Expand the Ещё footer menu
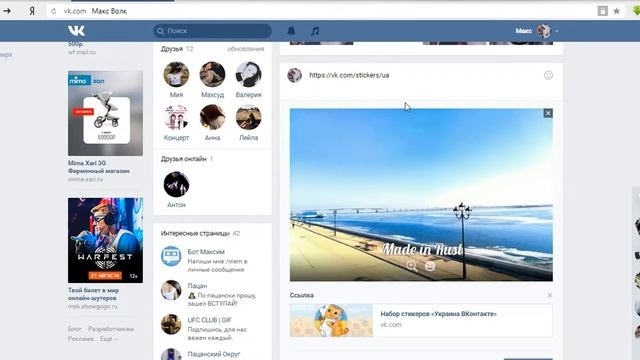Screen dimensions: 640x360 click(109, 339)
